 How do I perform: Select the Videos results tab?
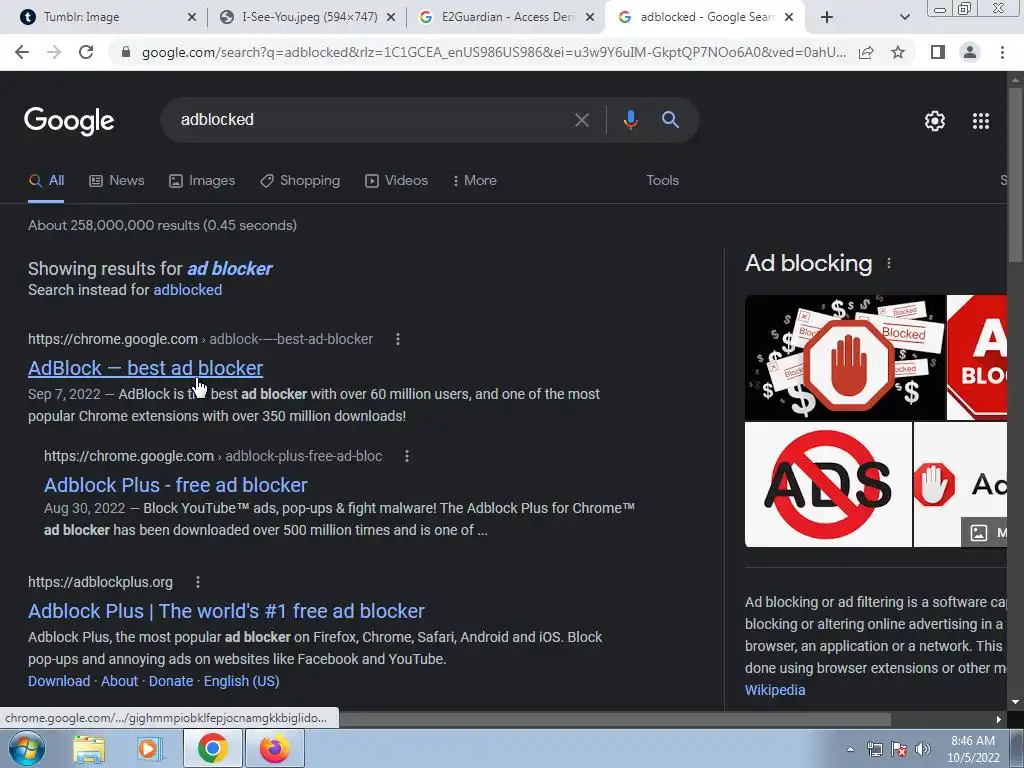(x=396, y=180)
